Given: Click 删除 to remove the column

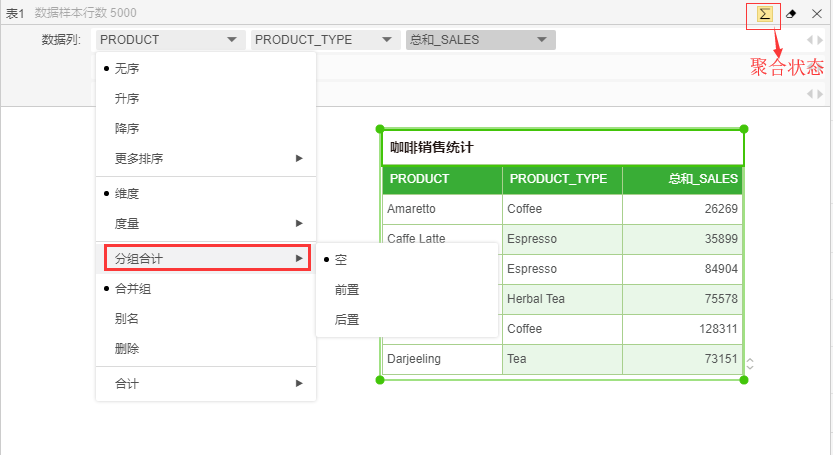Looking at the screenshot, I should [127, 349].
